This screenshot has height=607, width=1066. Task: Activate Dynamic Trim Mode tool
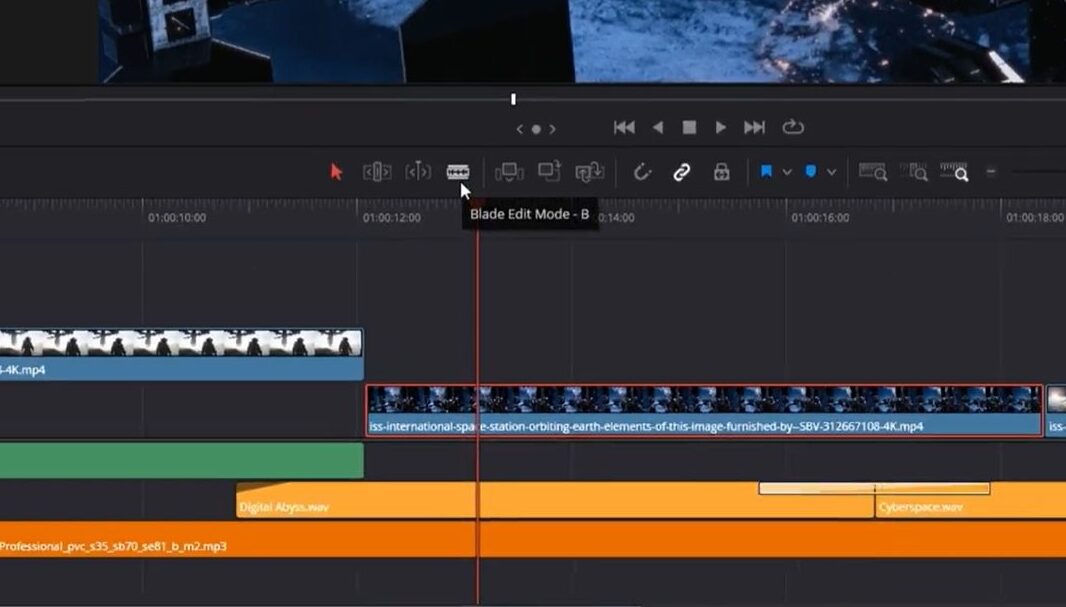pyautogui.click(x=418, y=172)
